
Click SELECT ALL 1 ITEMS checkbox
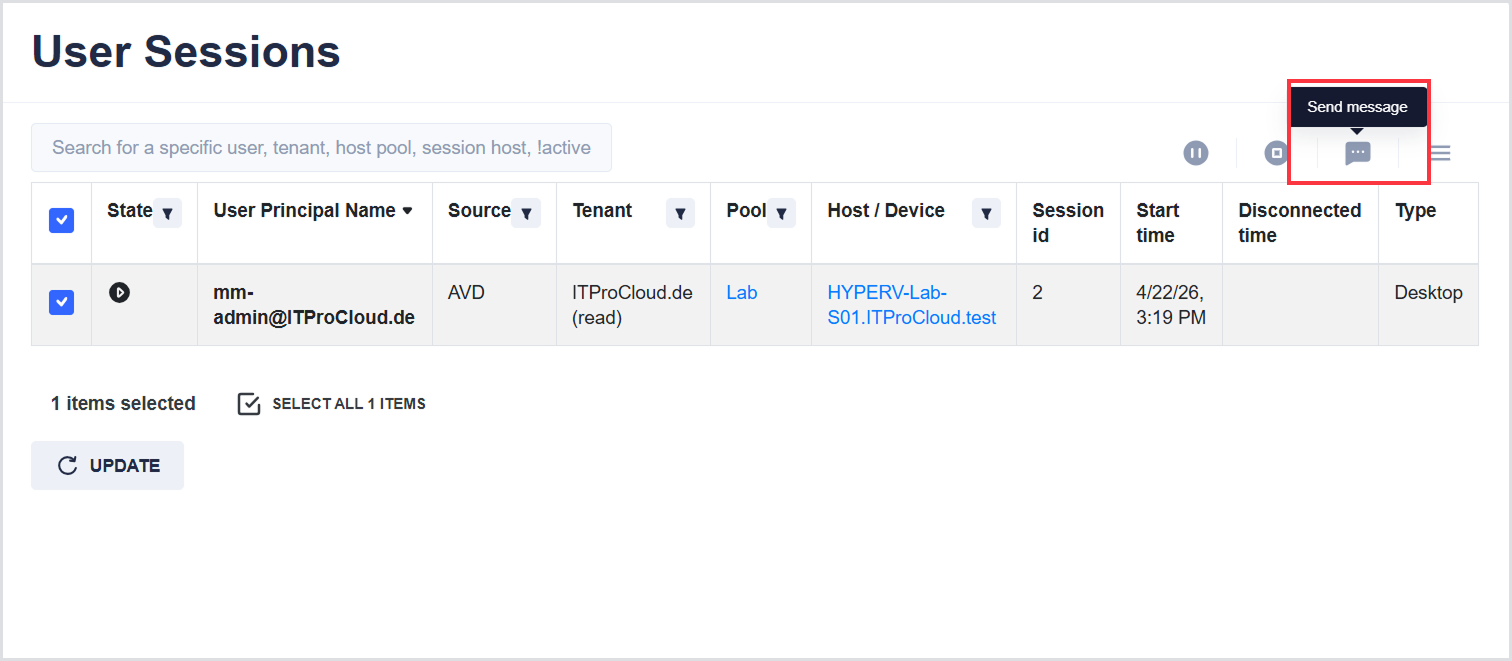click(249, 404)
